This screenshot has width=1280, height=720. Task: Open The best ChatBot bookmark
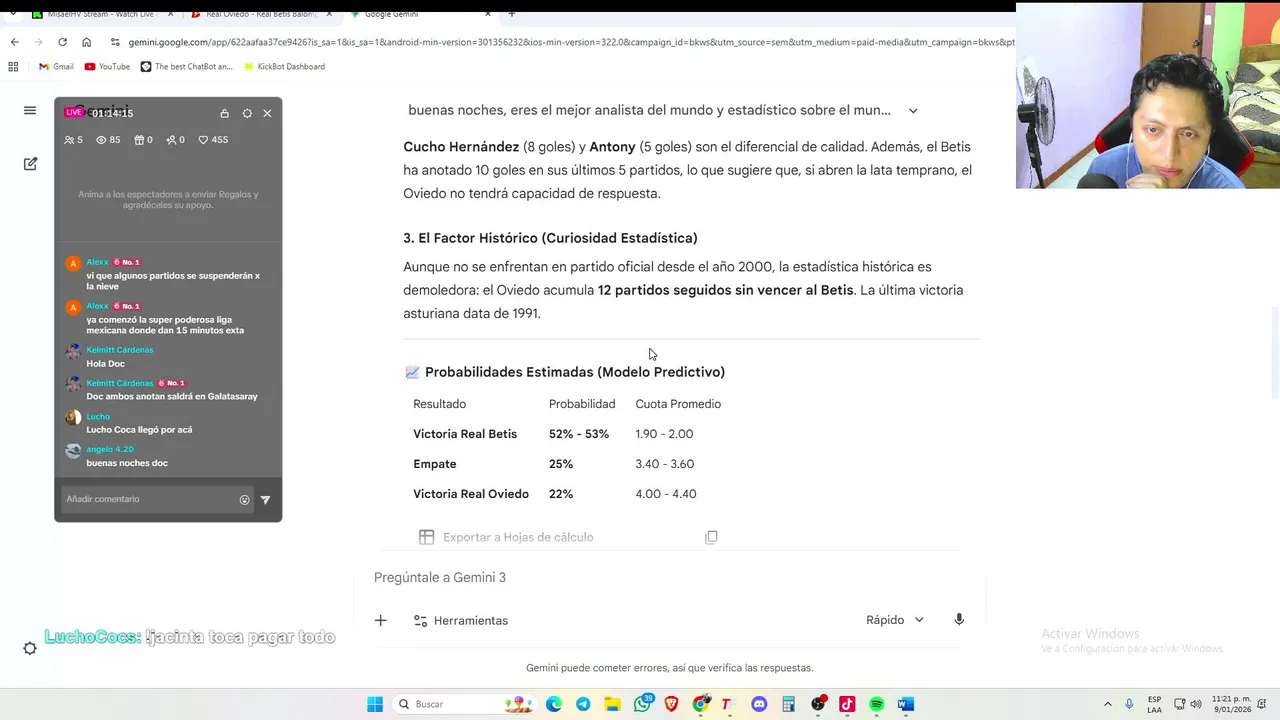(186, 67)
